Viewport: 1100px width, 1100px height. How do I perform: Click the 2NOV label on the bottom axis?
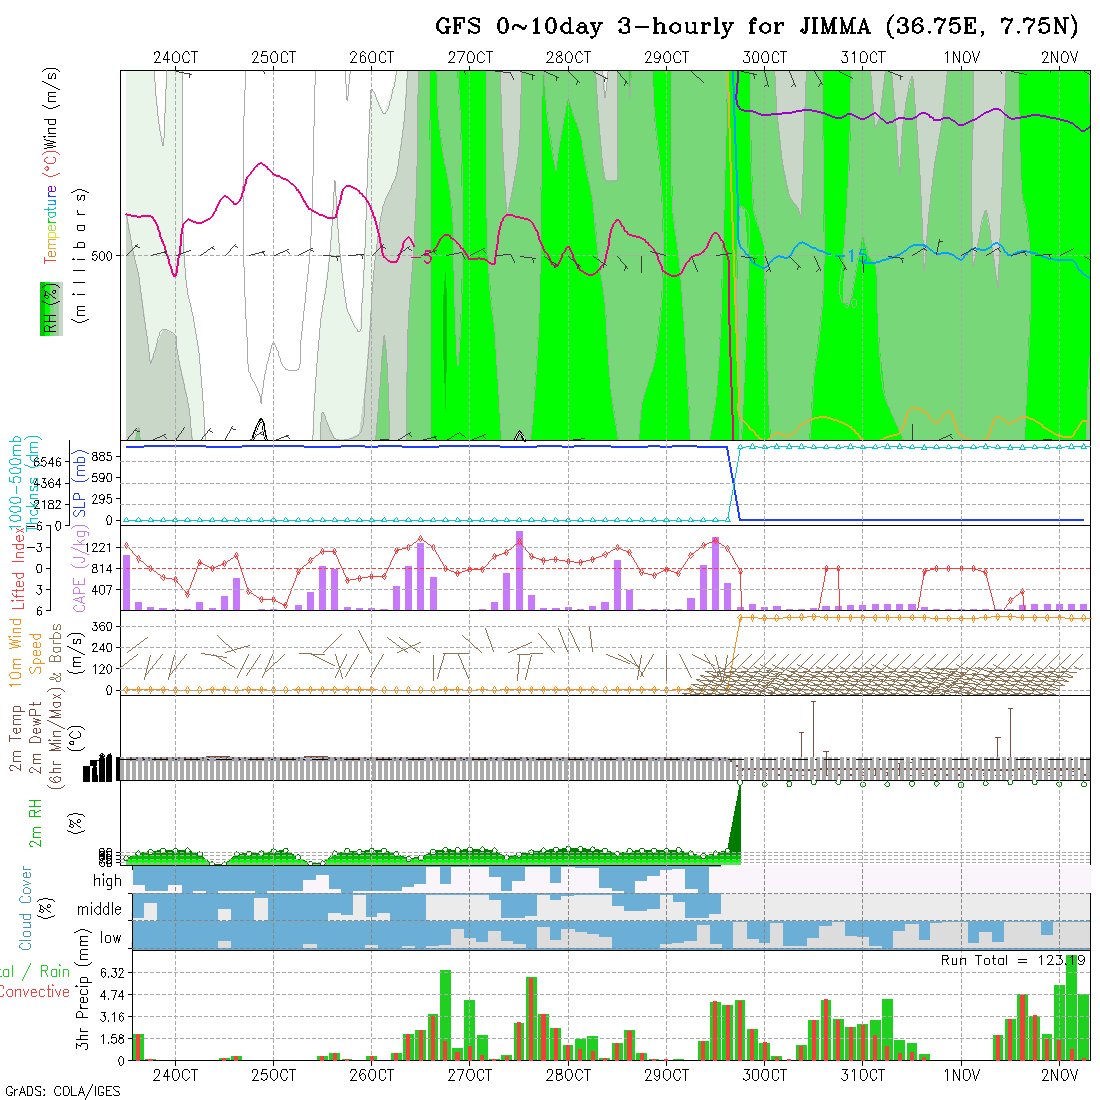1059,1076
